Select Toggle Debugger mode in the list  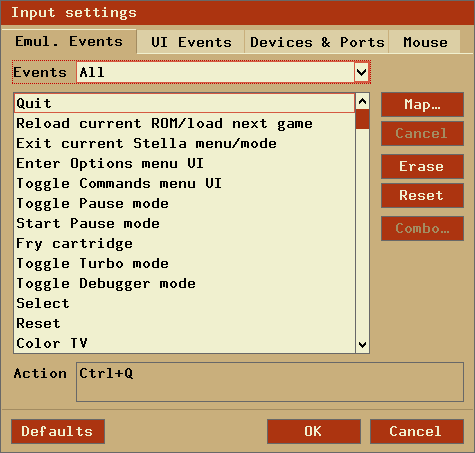coord(184,283)
